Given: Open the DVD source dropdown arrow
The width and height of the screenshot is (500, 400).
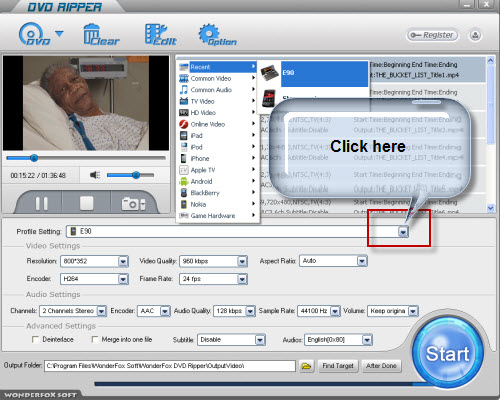Looking at the screenshot, I should 59,34.
